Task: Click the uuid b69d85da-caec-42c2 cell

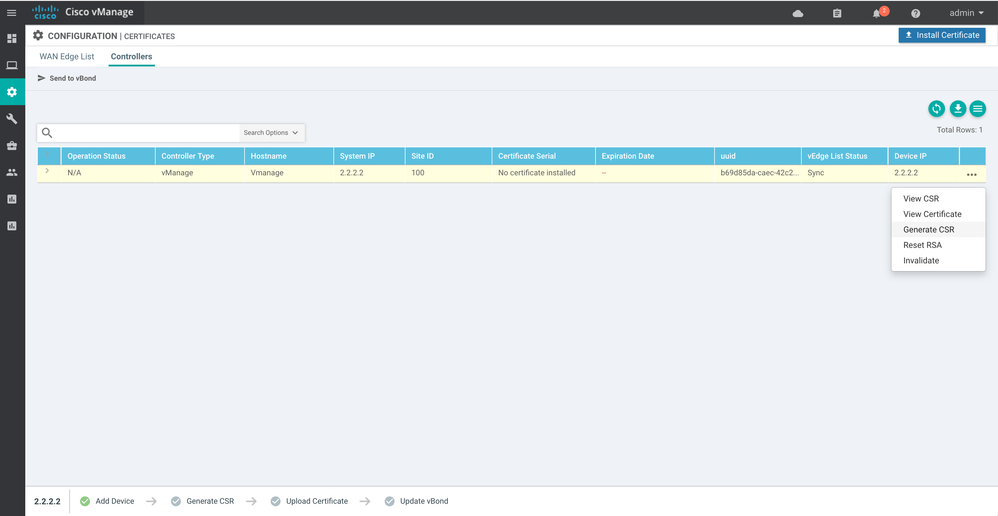Action: pos(759,172)
